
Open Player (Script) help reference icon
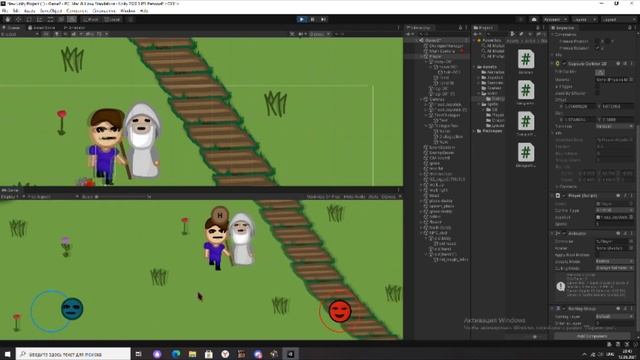pyautogui.click(x=618, y=196)
